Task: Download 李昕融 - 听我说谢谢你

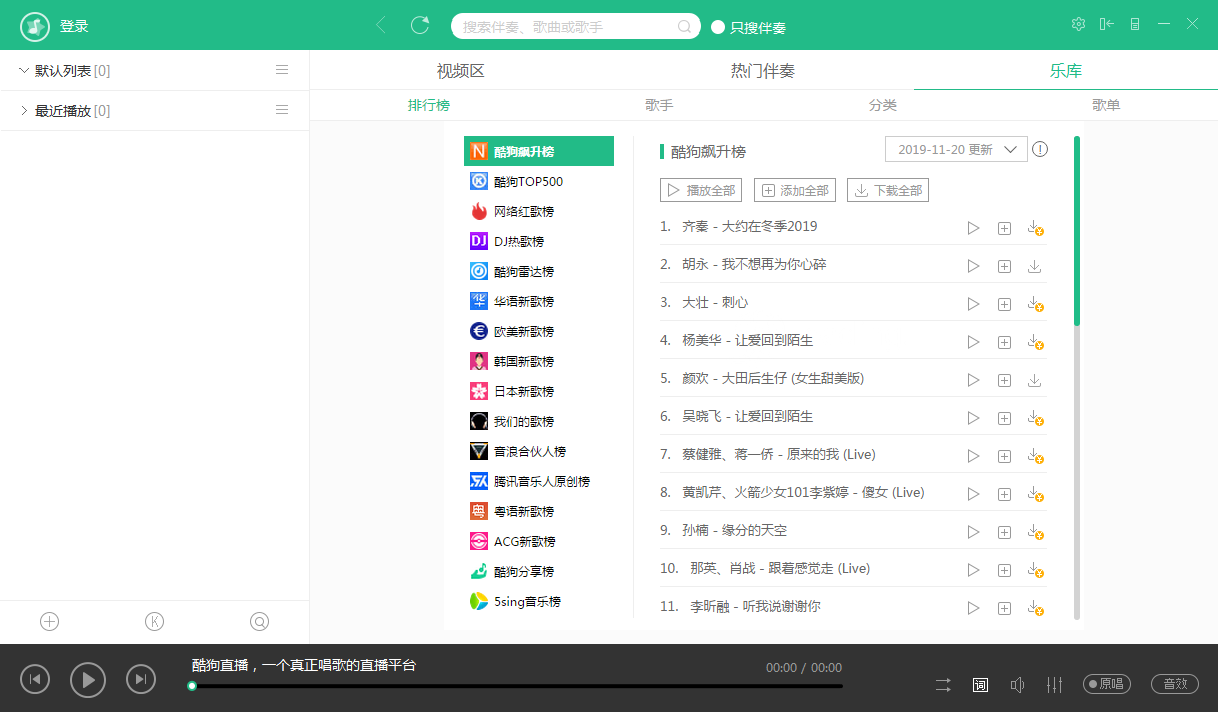Action: click(1035, 608)
